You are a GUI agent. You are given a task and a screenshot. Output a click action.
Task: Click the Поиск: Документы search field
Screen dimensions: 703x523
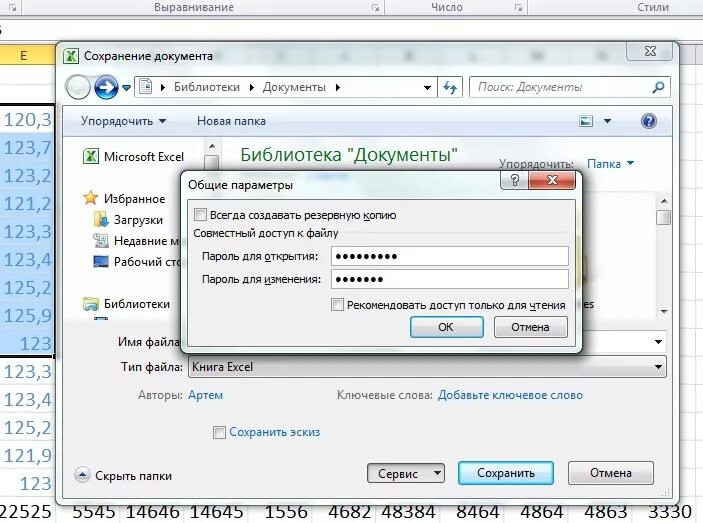tap(569, 87)
